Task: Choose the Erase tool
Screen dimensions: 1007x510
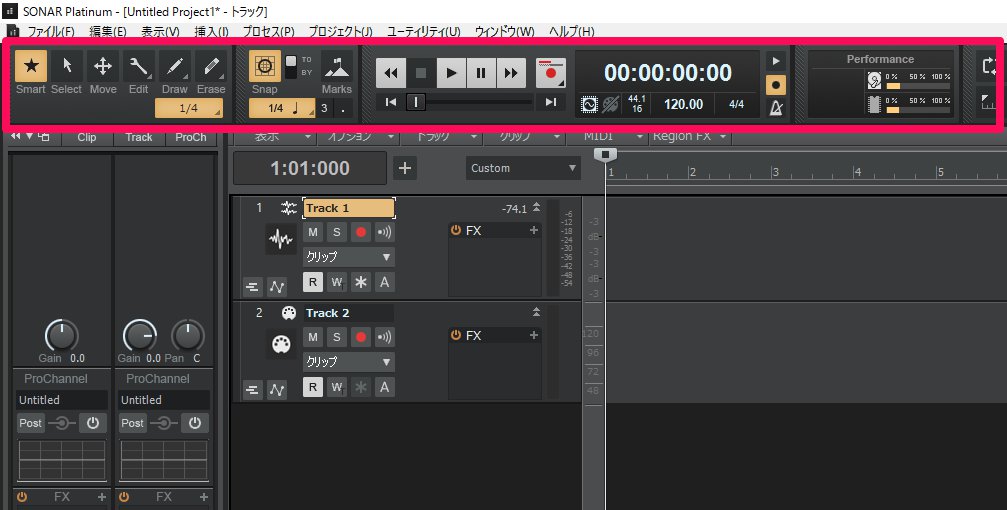Action: point(211,66)
